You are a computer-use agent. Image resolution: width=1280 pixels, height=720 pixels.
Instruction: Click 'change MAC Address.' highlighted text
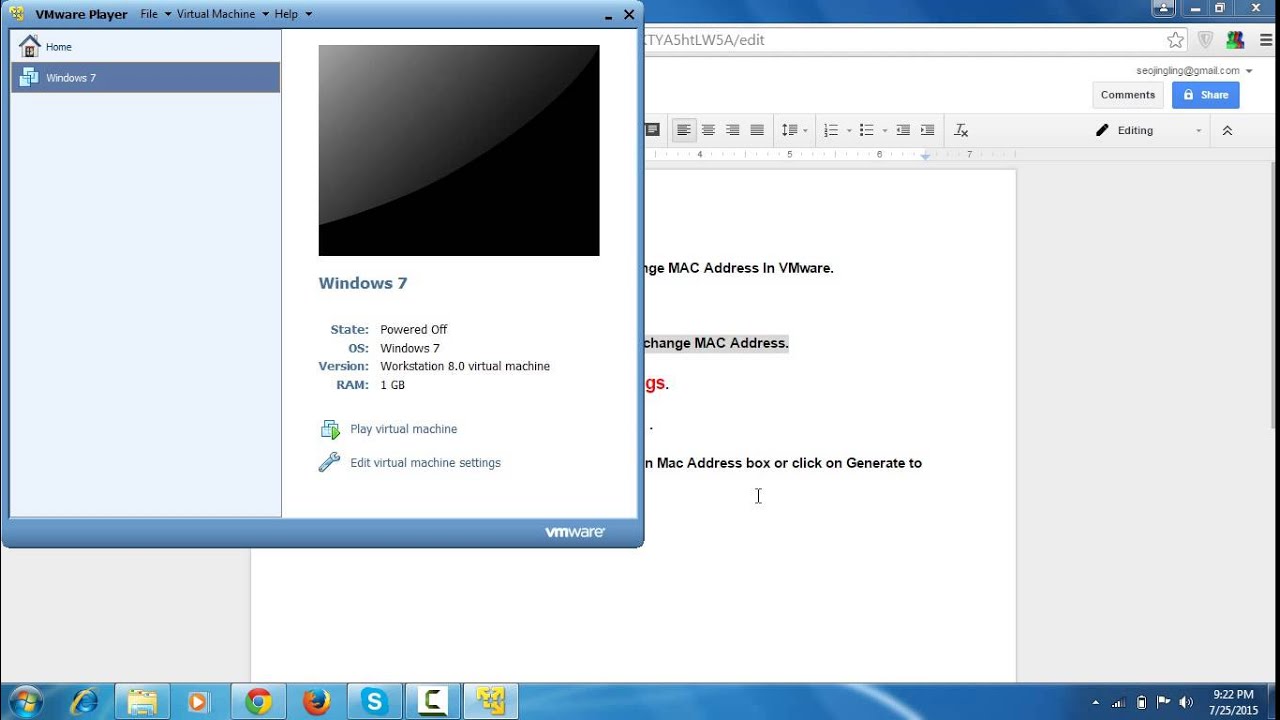click(x=717, y=343)
